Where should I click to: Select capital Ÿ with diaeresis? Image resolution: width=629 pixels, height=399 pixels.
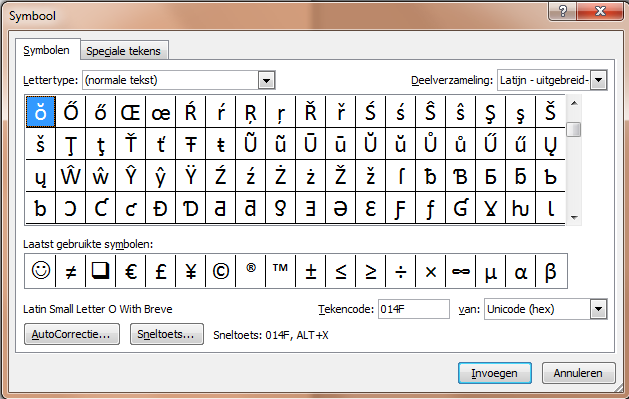pyautogui.click(x=191, y=176)
